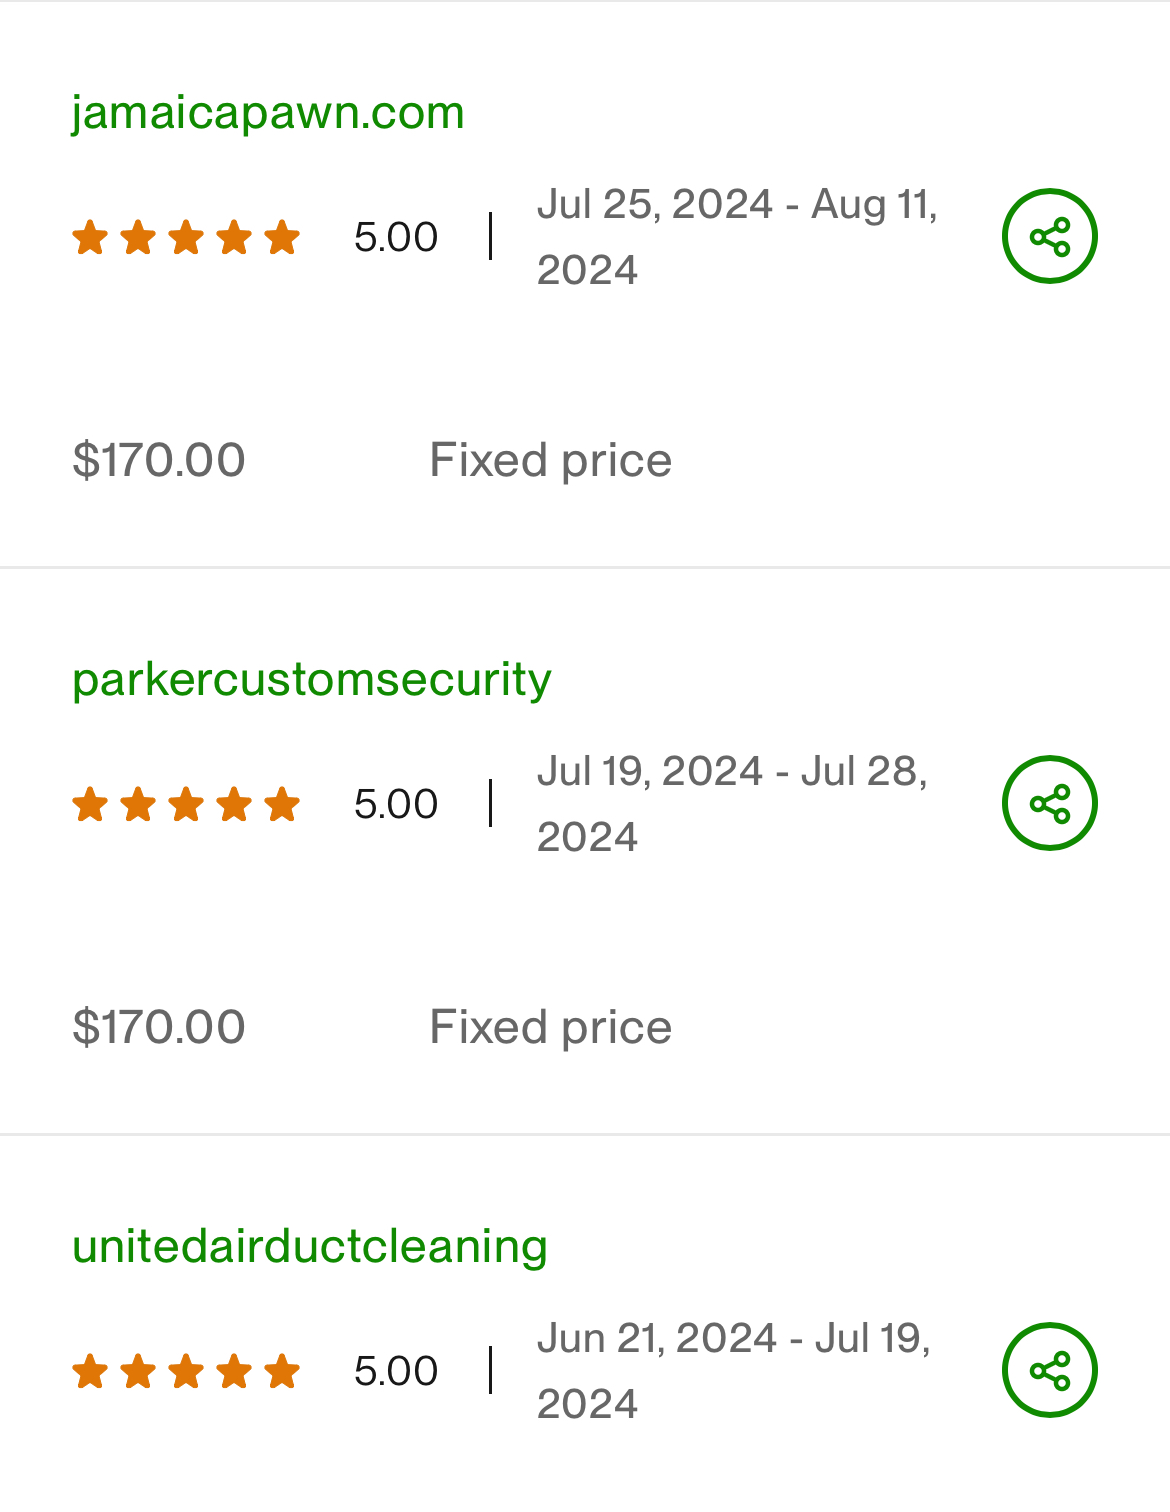
Task: Click the $170.00 amount under jamaicapawn.com
Action: click(x=159, y=460)
